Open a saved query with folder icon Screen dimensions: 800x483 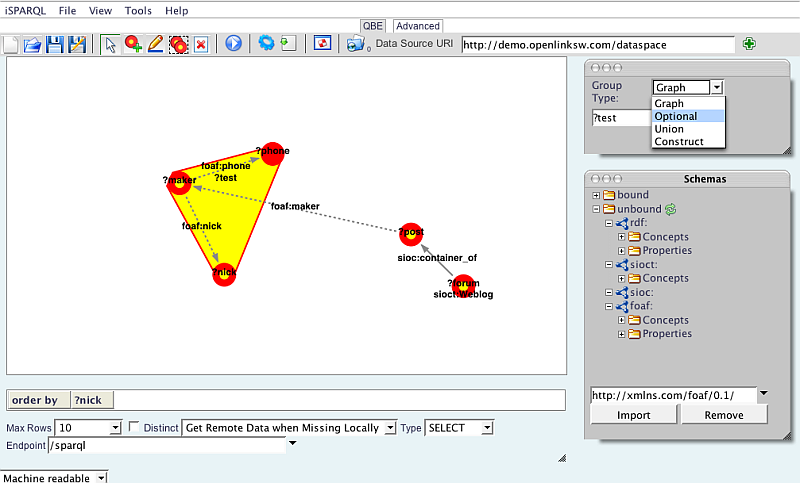[x=33, y=44]
